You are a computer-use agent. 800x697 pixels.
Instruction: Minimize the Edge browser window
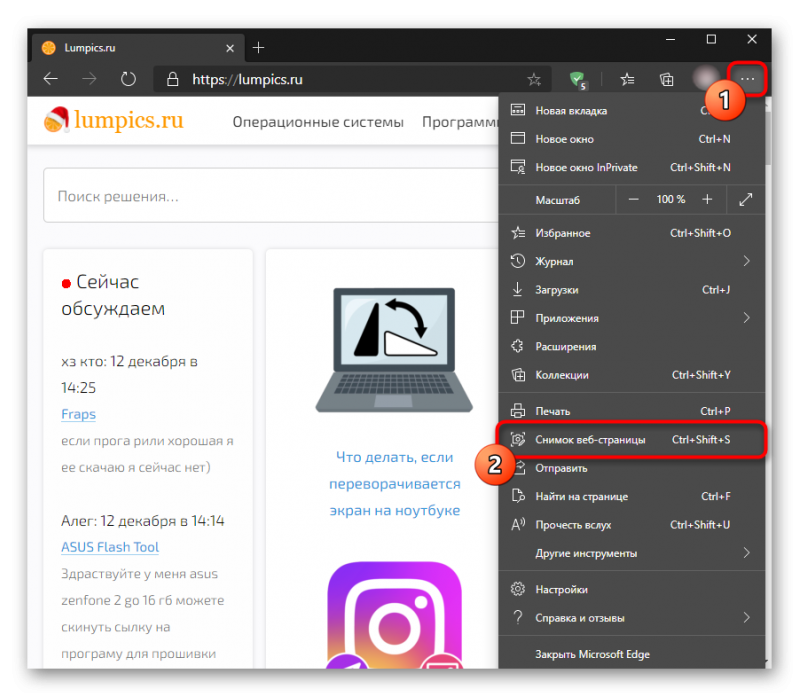pos(670,39)
